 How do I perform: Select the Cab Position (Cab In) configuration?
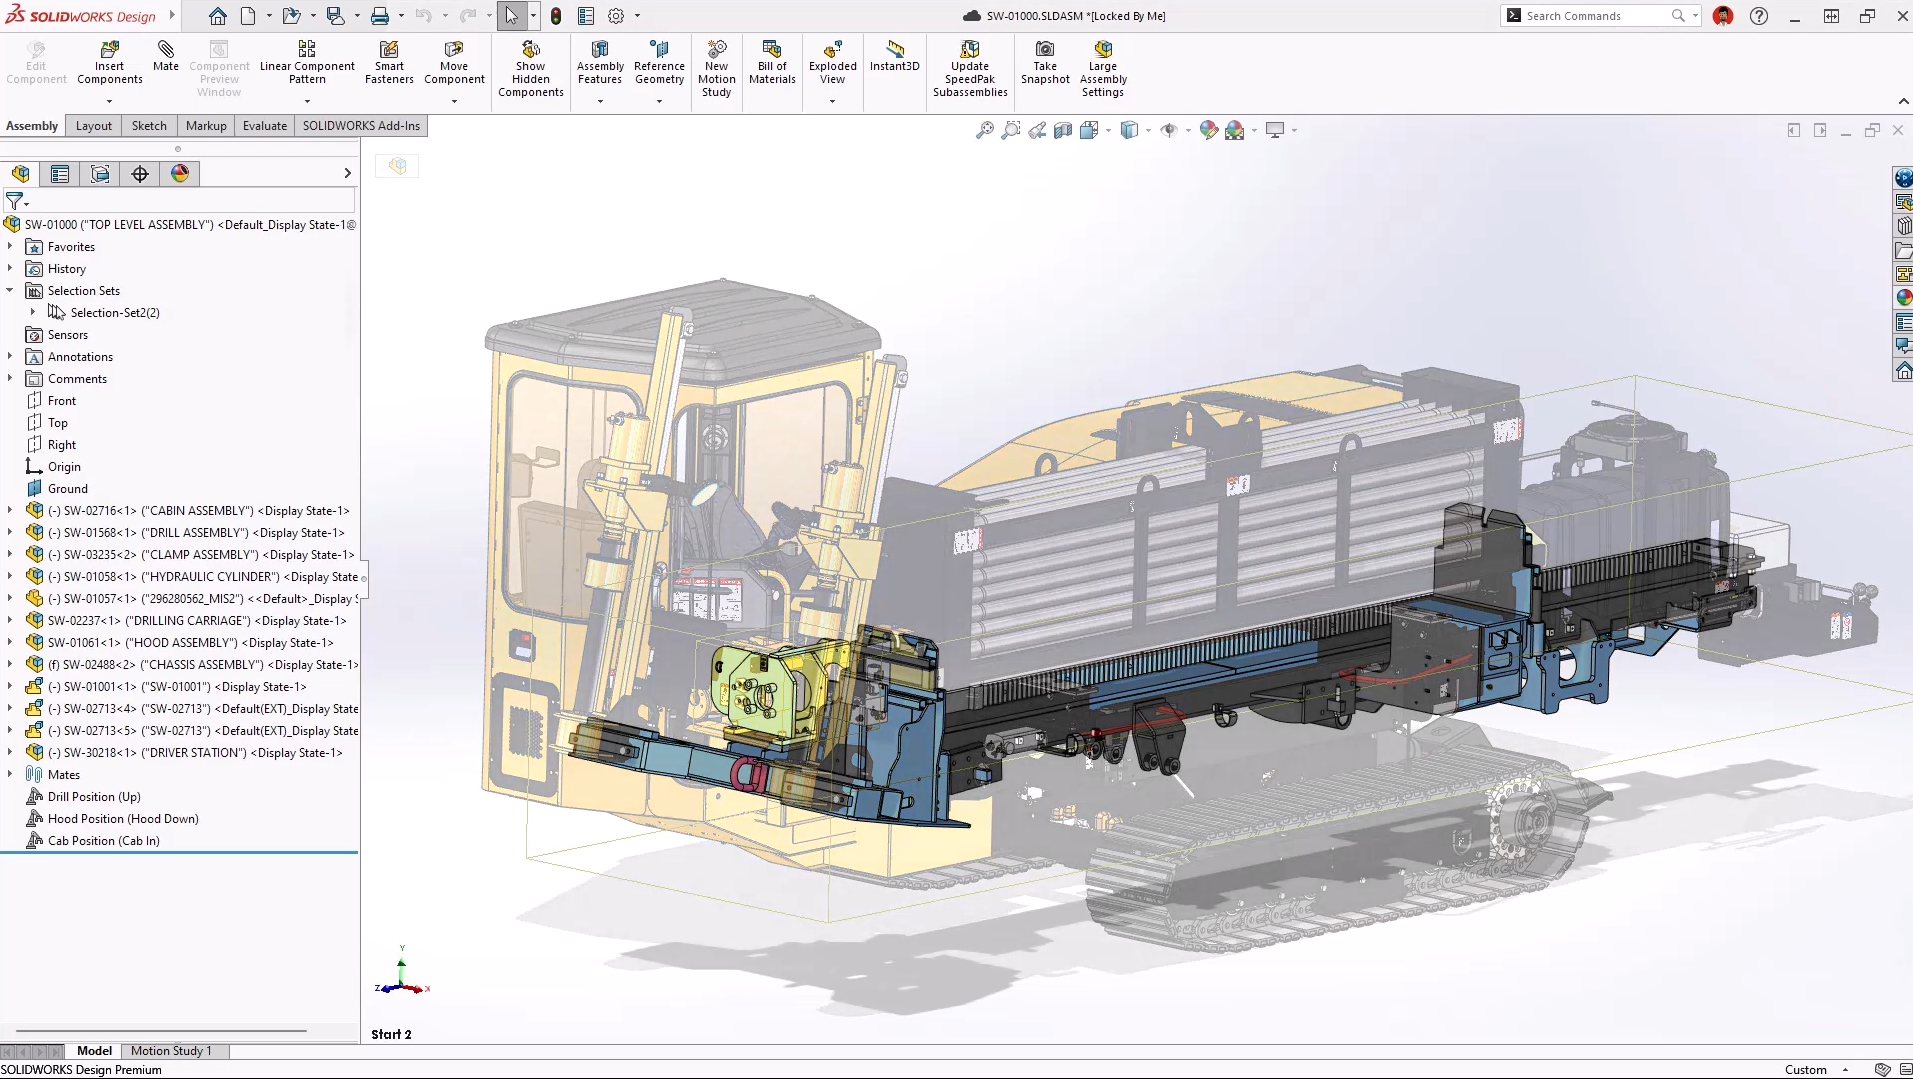(105, 840)
